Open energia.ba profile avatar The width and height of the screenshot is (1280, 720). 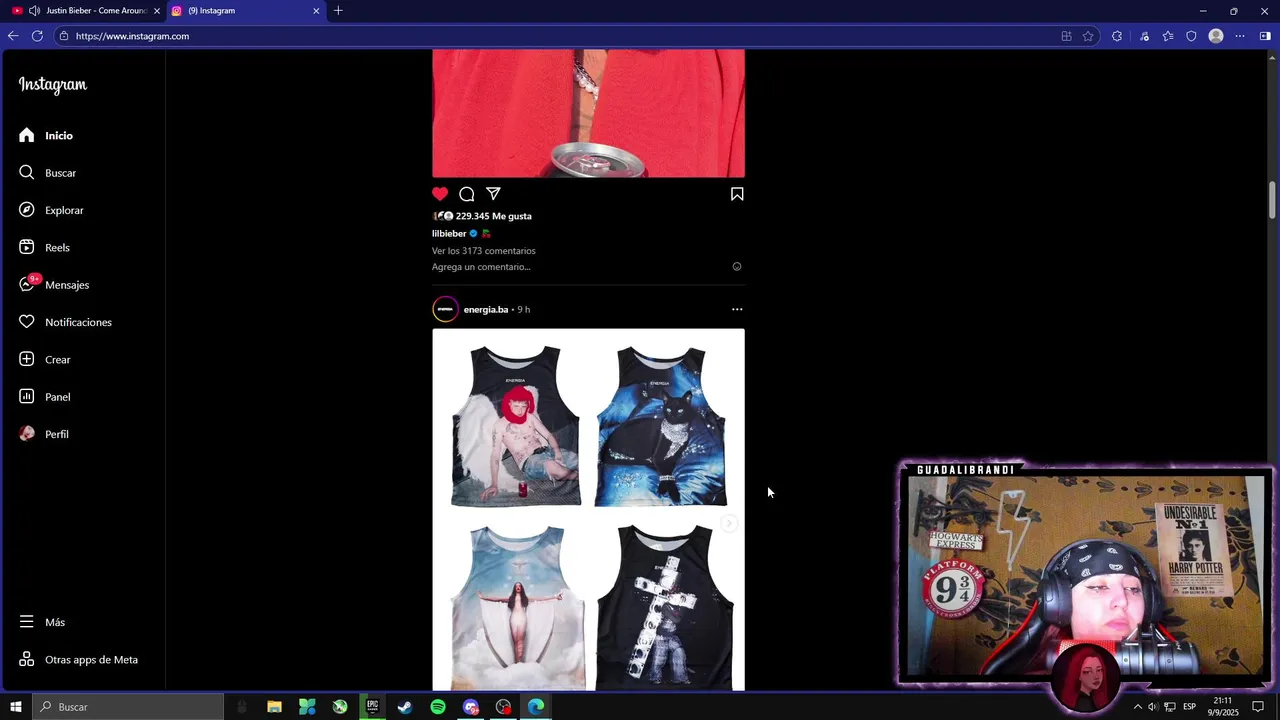pos(445,309)
